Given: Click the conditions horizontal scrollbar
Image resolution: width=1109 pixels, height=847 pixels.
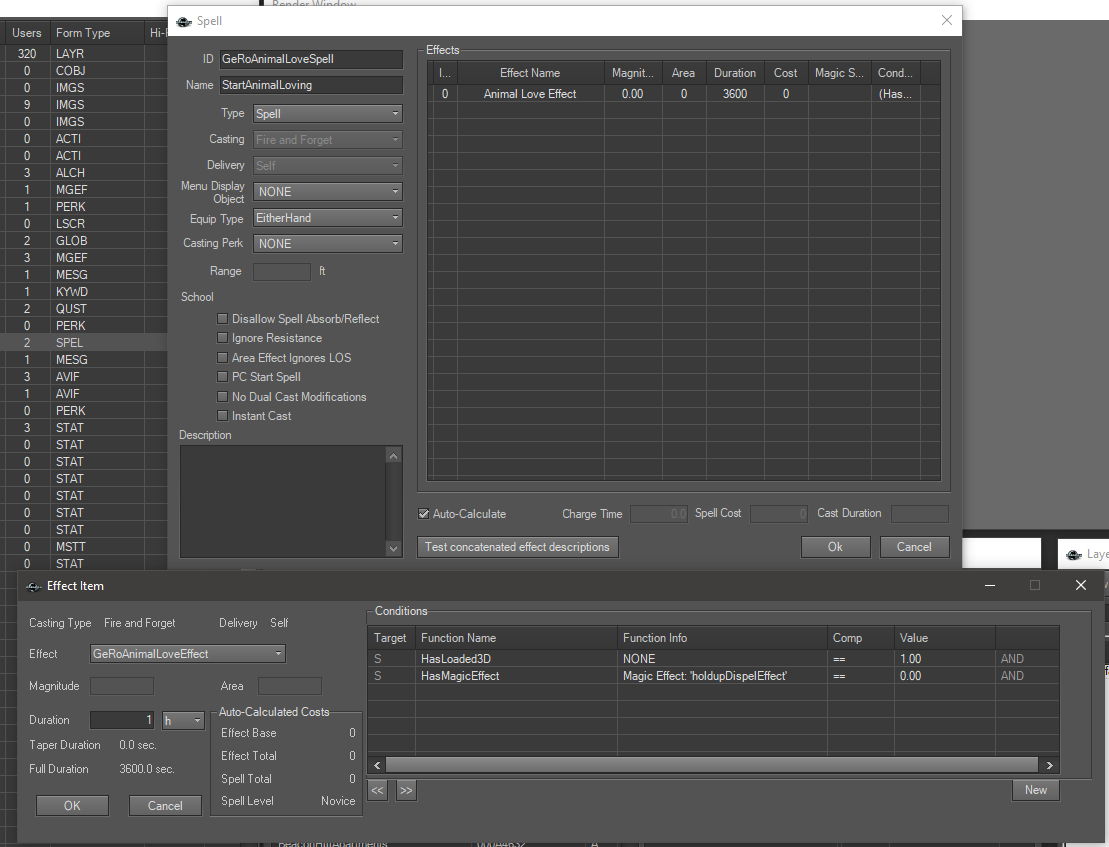Looking at the screenshot, I should coord(712,765).
